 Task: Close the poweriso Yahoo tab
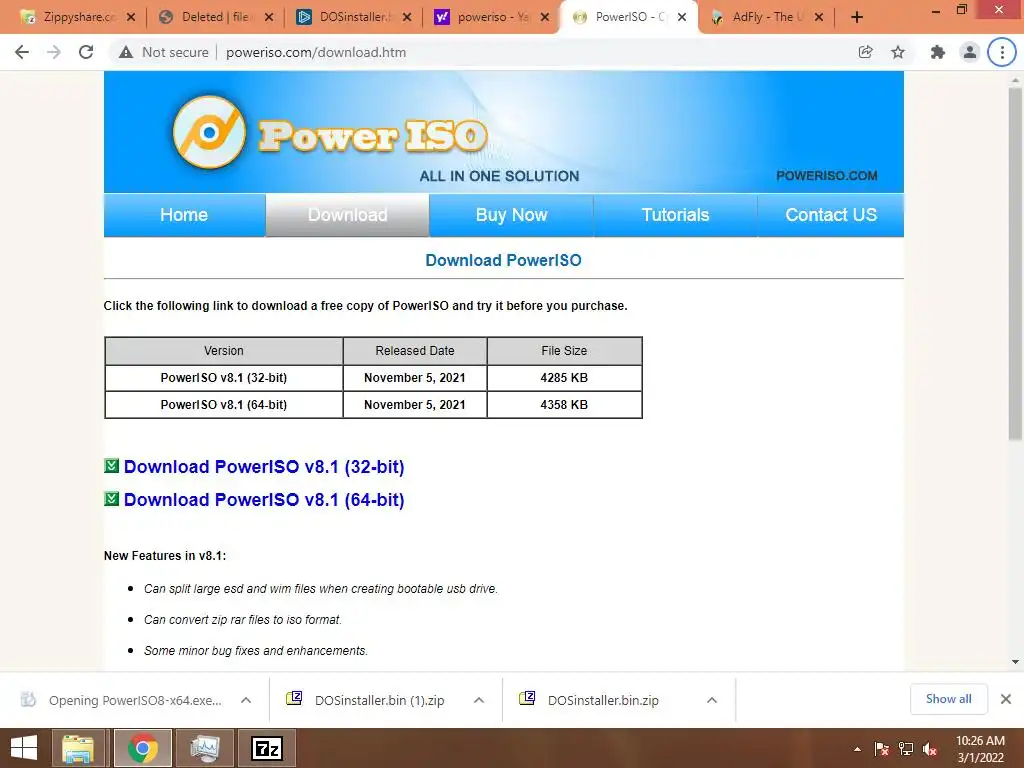(x=545, y=18)
